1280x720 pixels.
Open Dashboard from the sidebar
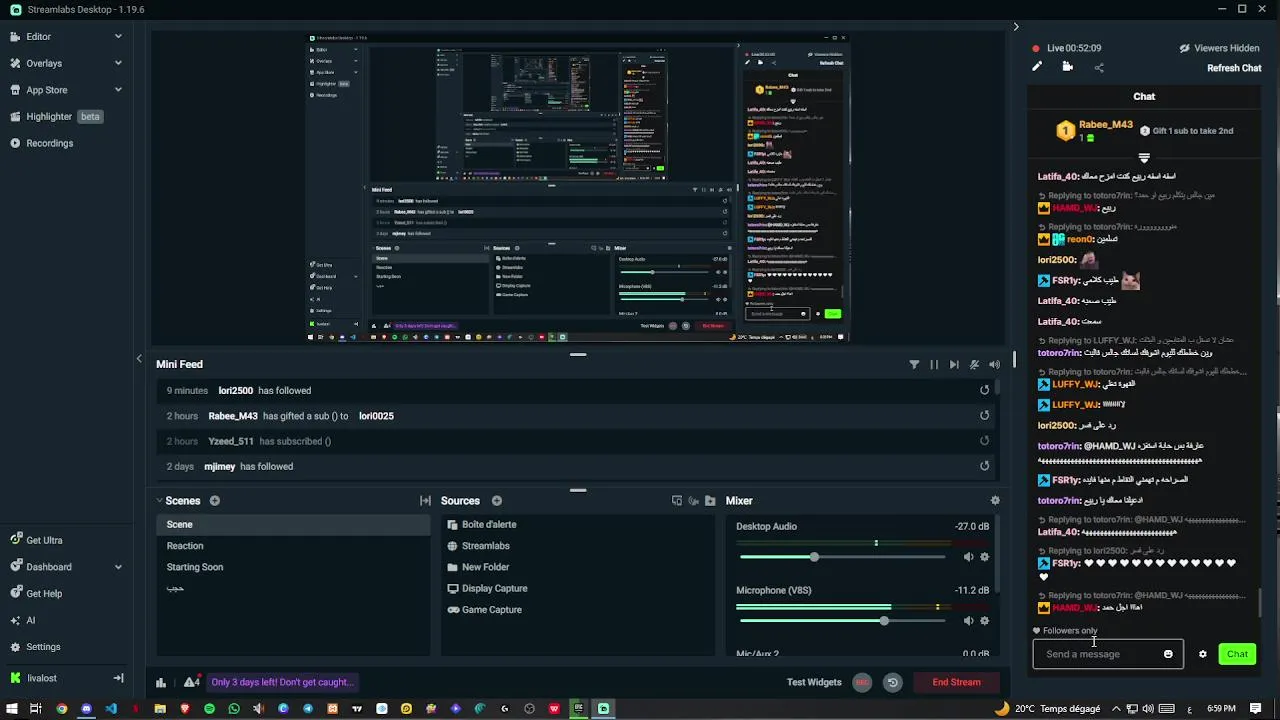[x=48, y=567]
